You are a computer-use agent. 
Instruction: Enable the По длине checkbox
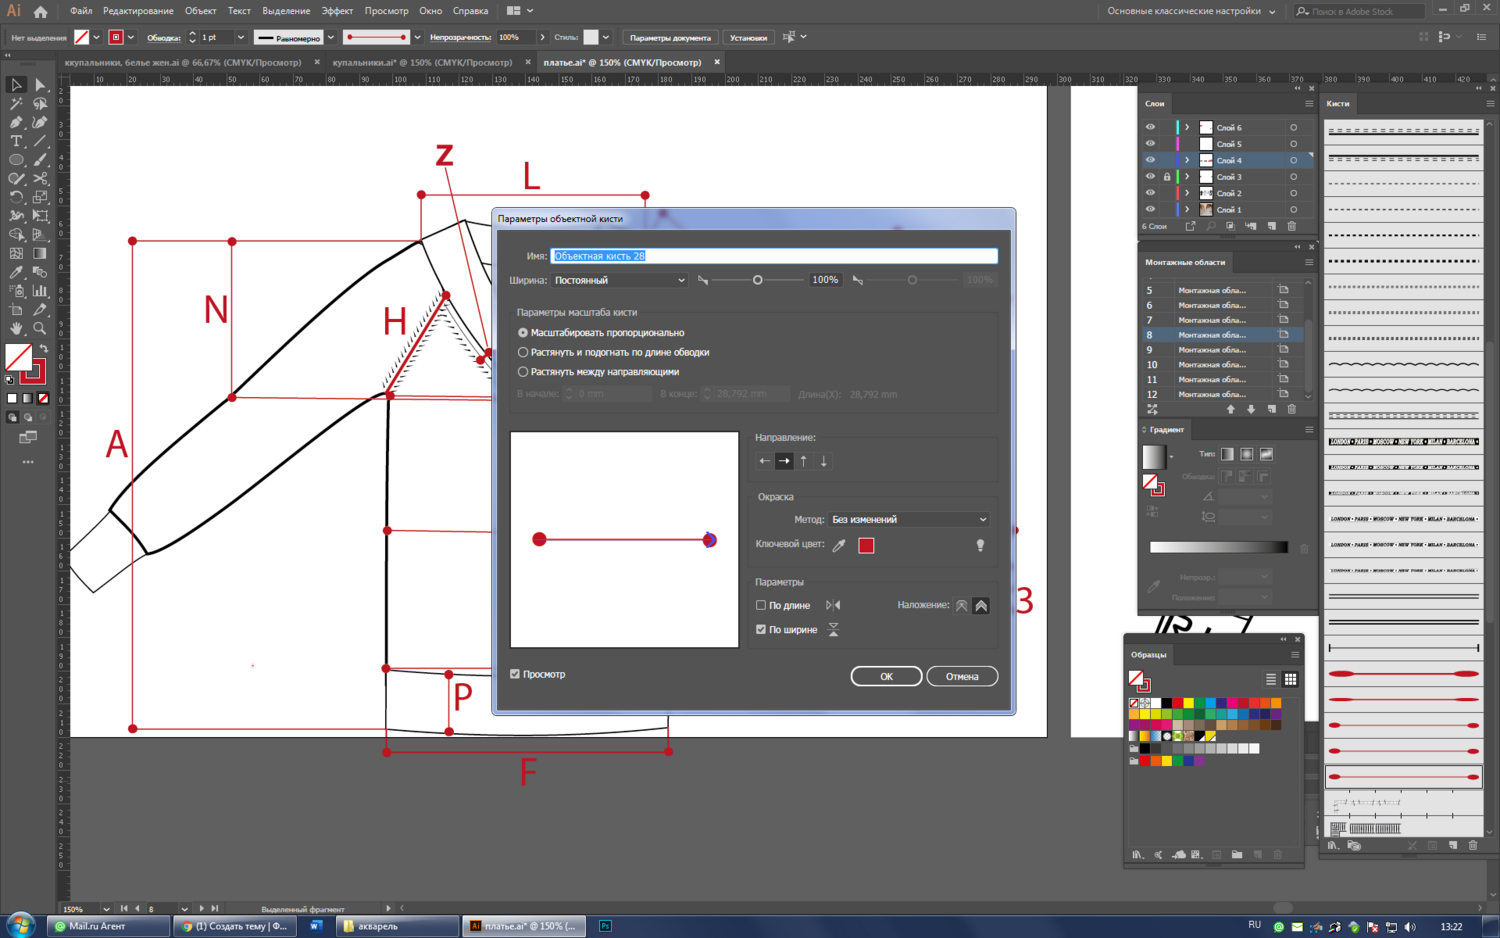(761, 605)
